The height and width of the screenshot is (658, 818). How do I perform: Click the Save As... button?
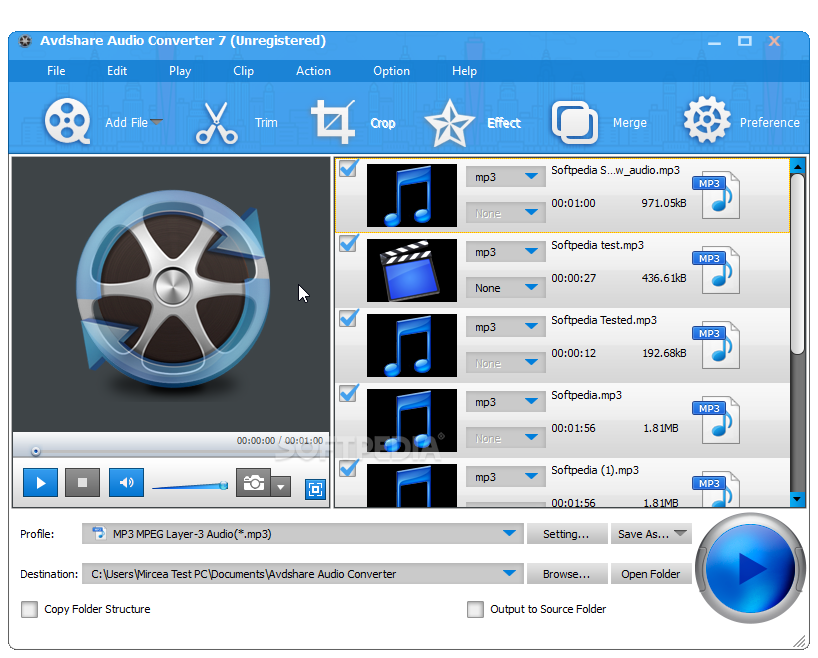point(651,534)
